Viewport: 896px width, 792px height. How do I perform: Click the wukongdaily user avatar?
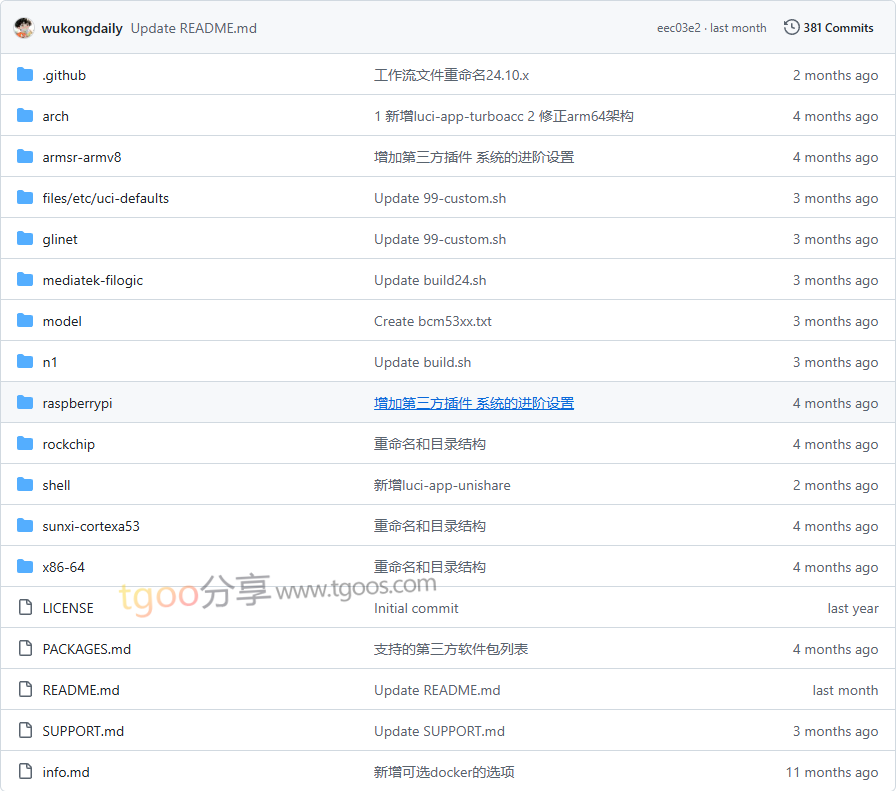[x=24, y=28]
